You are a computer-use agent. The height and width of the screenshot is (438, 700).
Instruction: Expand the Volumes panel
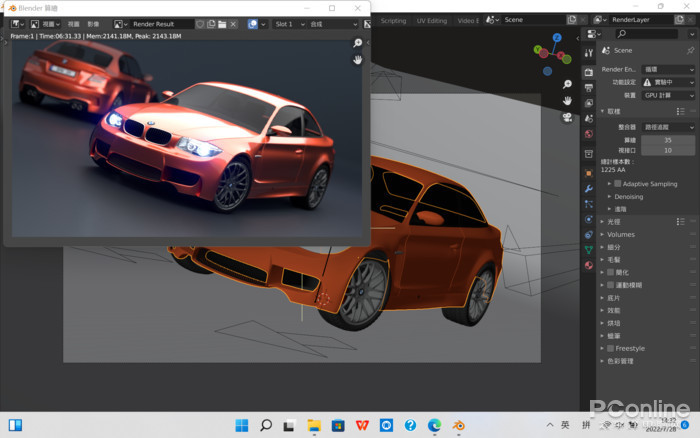click(x=621, y=234)
